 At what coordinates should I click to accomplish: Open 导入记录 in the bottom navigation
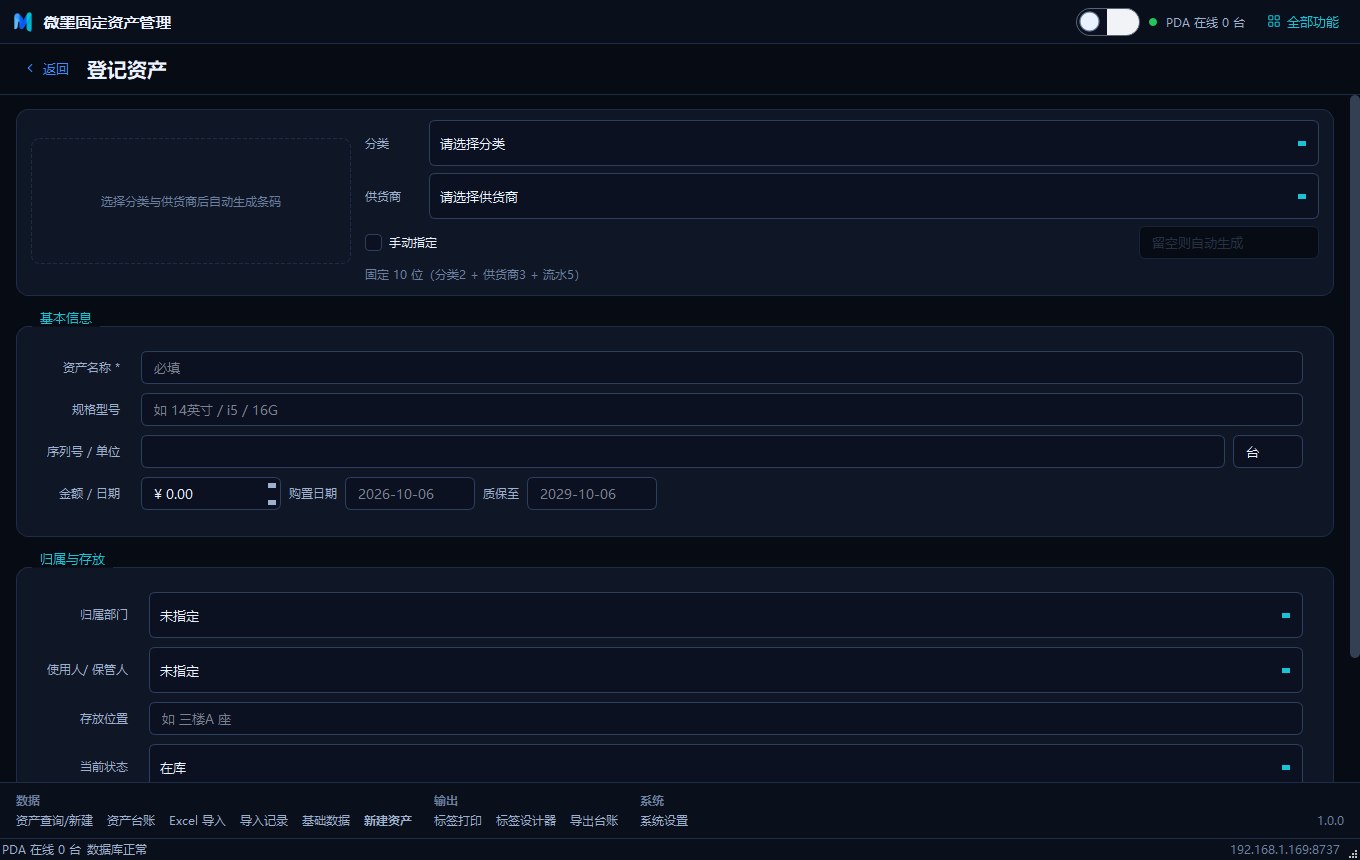(x=264, y=821)
